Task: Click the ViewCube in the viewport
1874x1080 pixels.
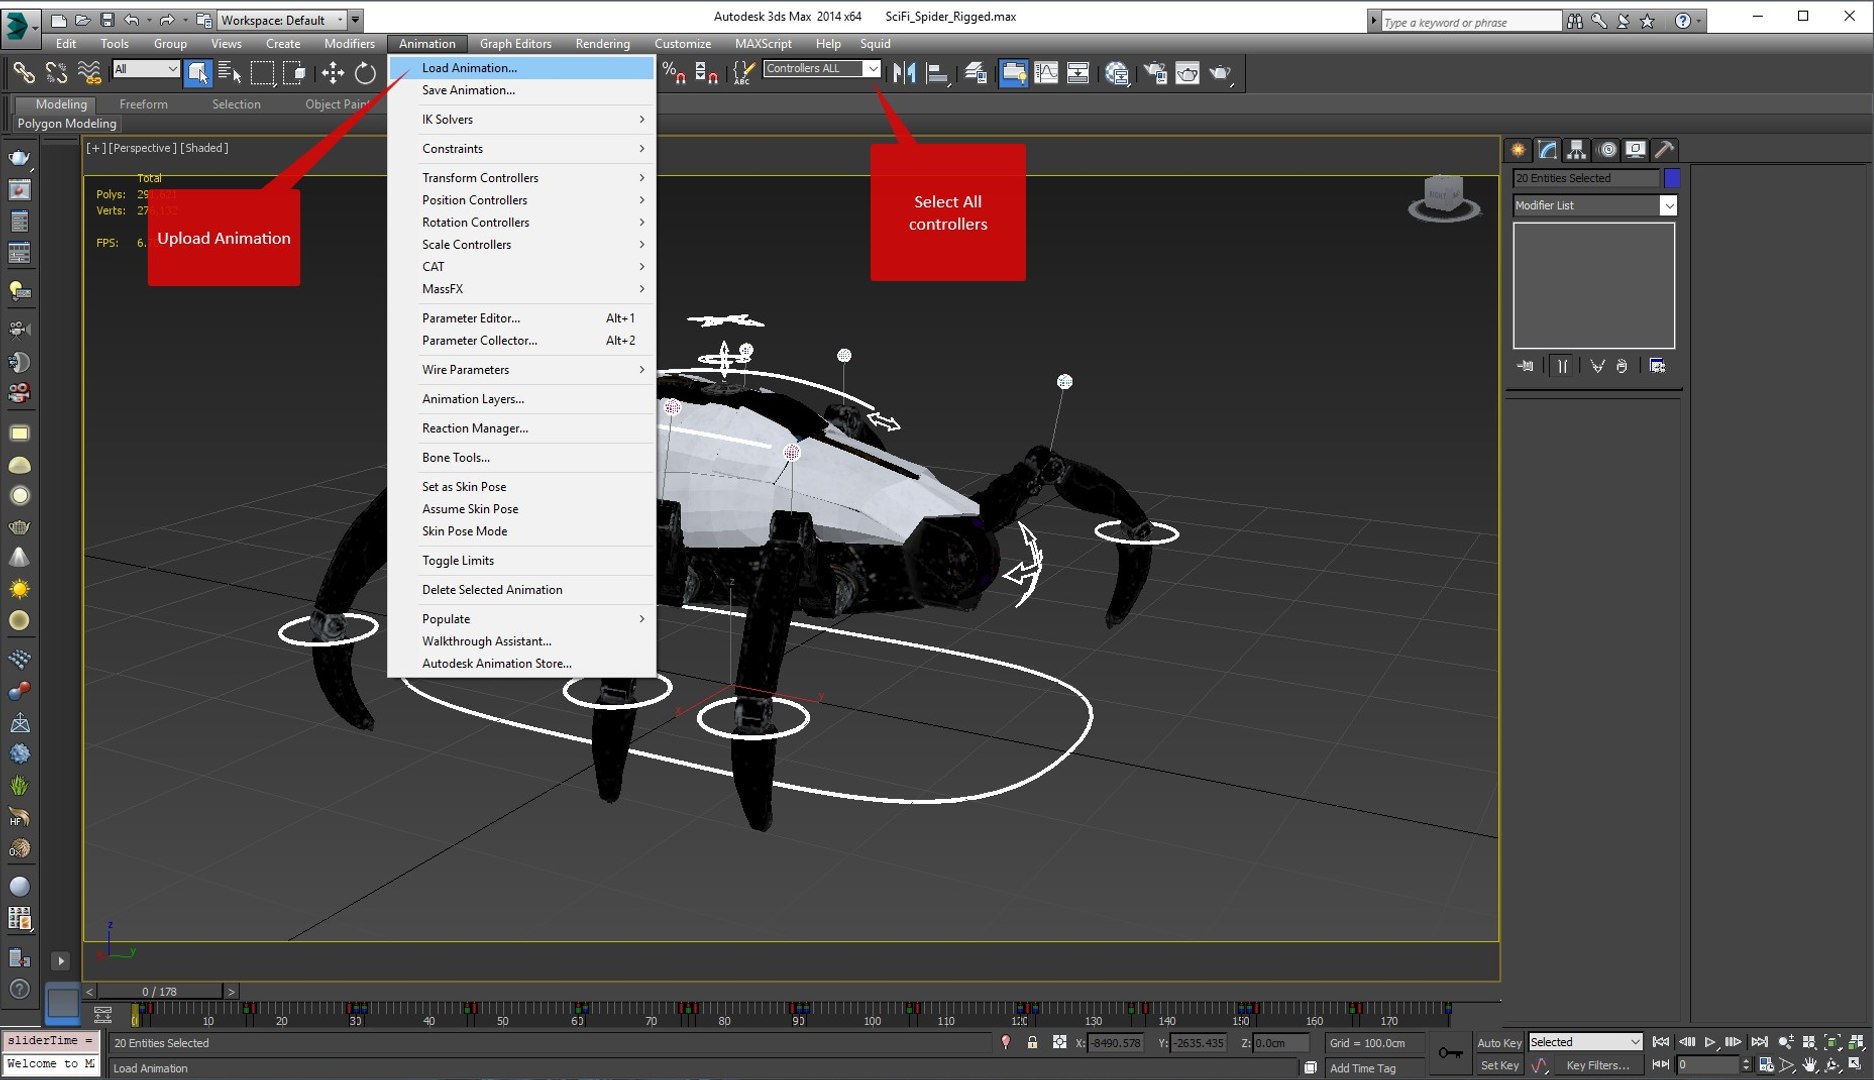Action: [1443, 198]
